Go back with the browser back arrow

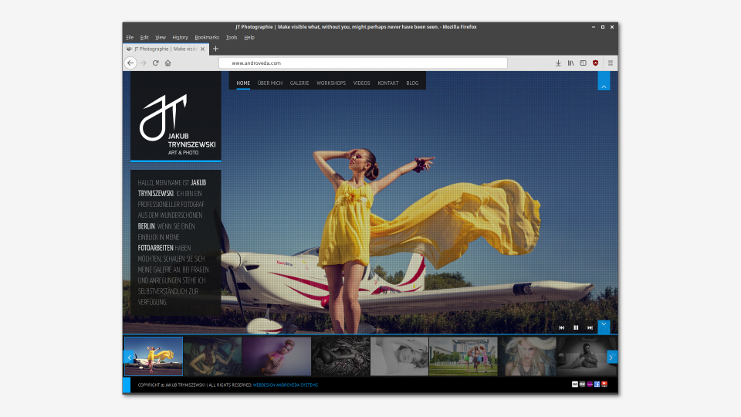(131, 63)
